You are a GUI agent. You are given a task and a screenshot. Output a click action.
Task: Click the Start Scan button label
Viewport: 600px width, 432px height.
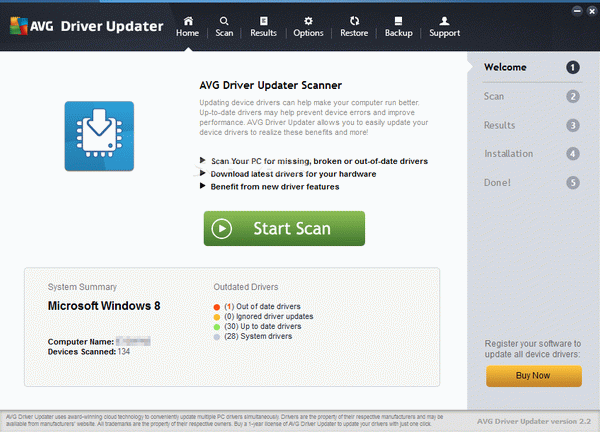pos(292,228)
